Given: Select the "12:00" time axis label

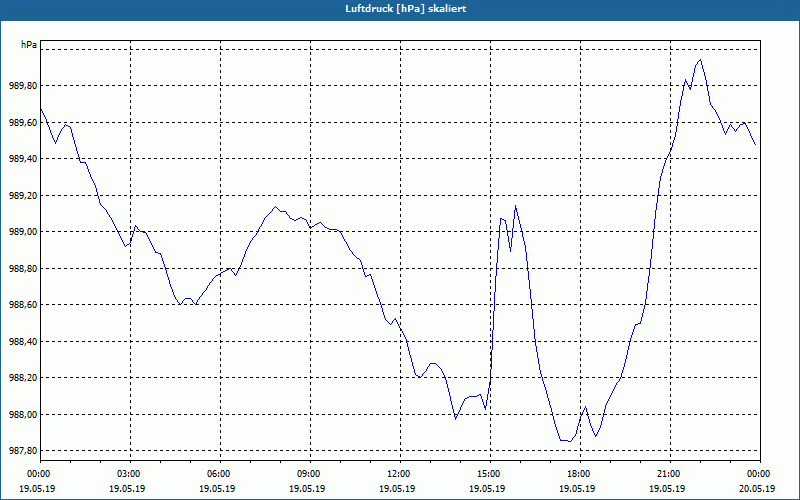Looking at the screenshot, I should pyautogui.click(x=397, y=474).
